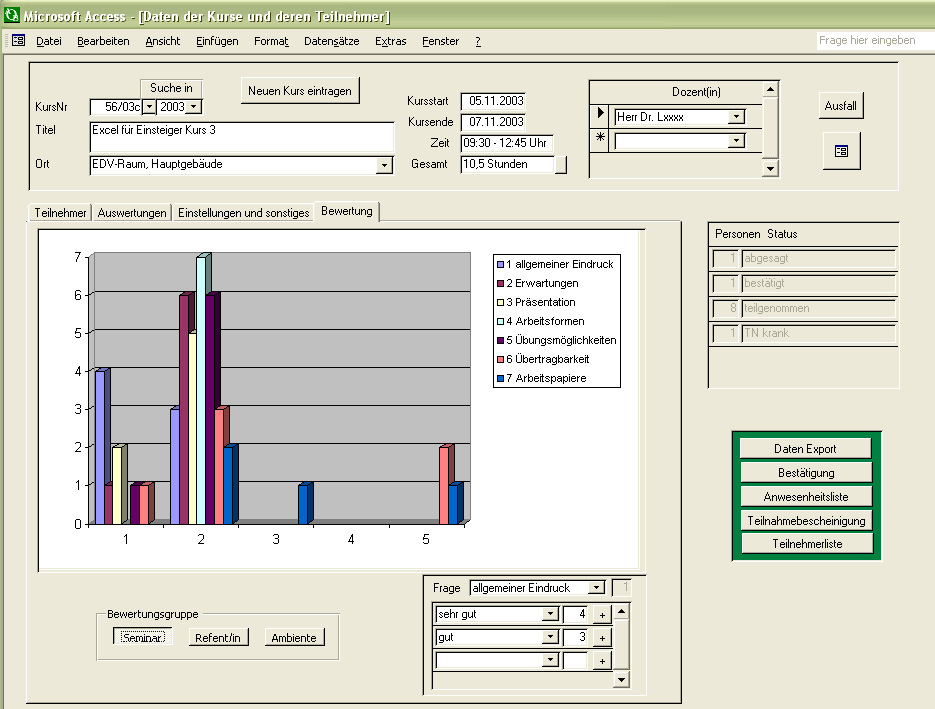Select the Bewertung tab
The image size is (935, 709).
click(x=346, y=211)
